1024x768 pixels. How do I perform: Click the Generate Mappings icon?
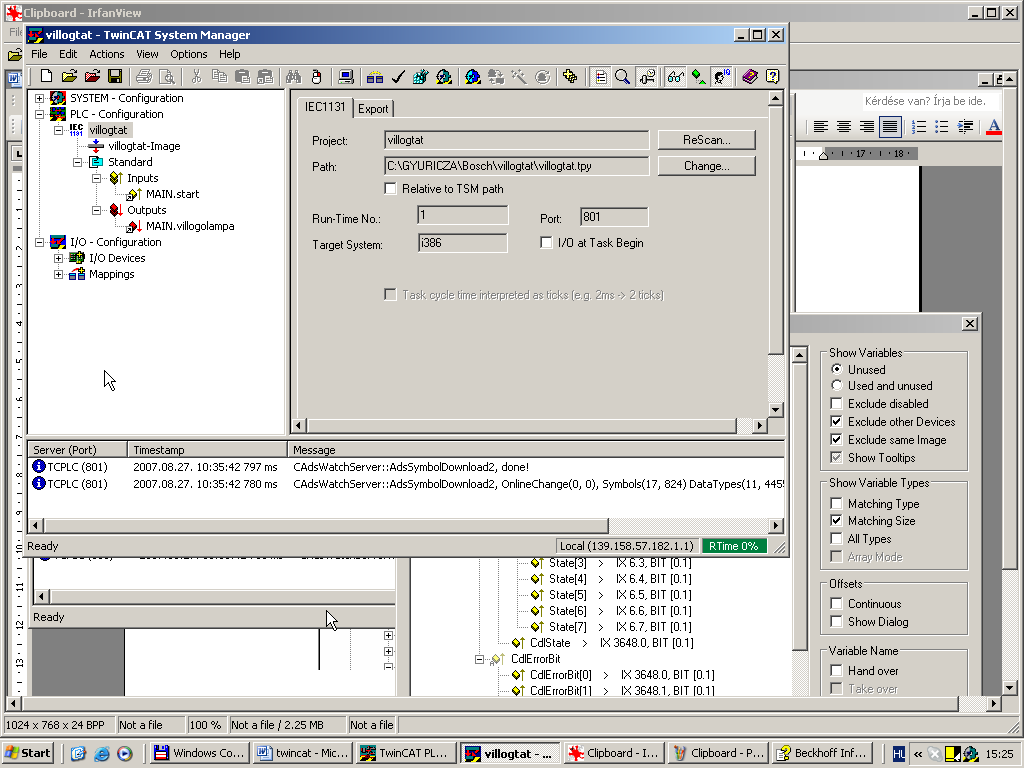[375, 77]
